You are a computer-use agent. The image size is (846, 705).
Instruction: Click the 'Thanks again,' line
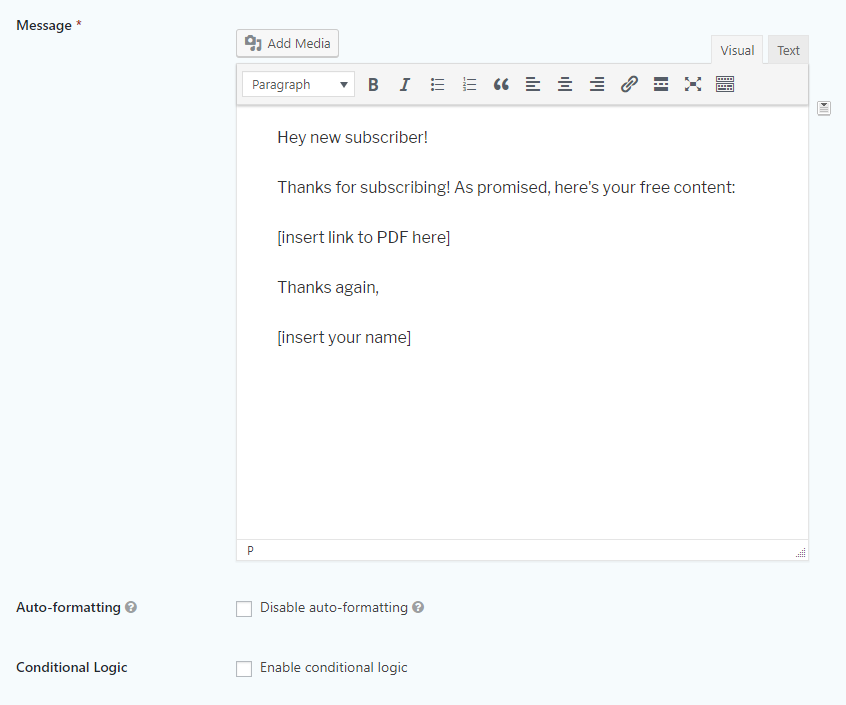point(328,288)
